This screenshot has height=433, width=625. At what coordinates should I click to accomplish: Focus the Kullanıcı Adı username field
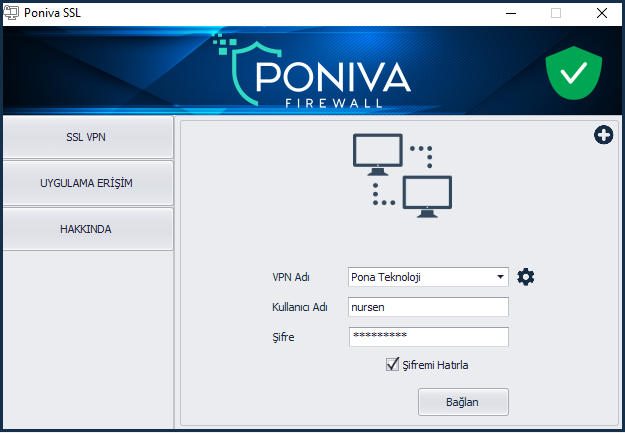point(428,307)
